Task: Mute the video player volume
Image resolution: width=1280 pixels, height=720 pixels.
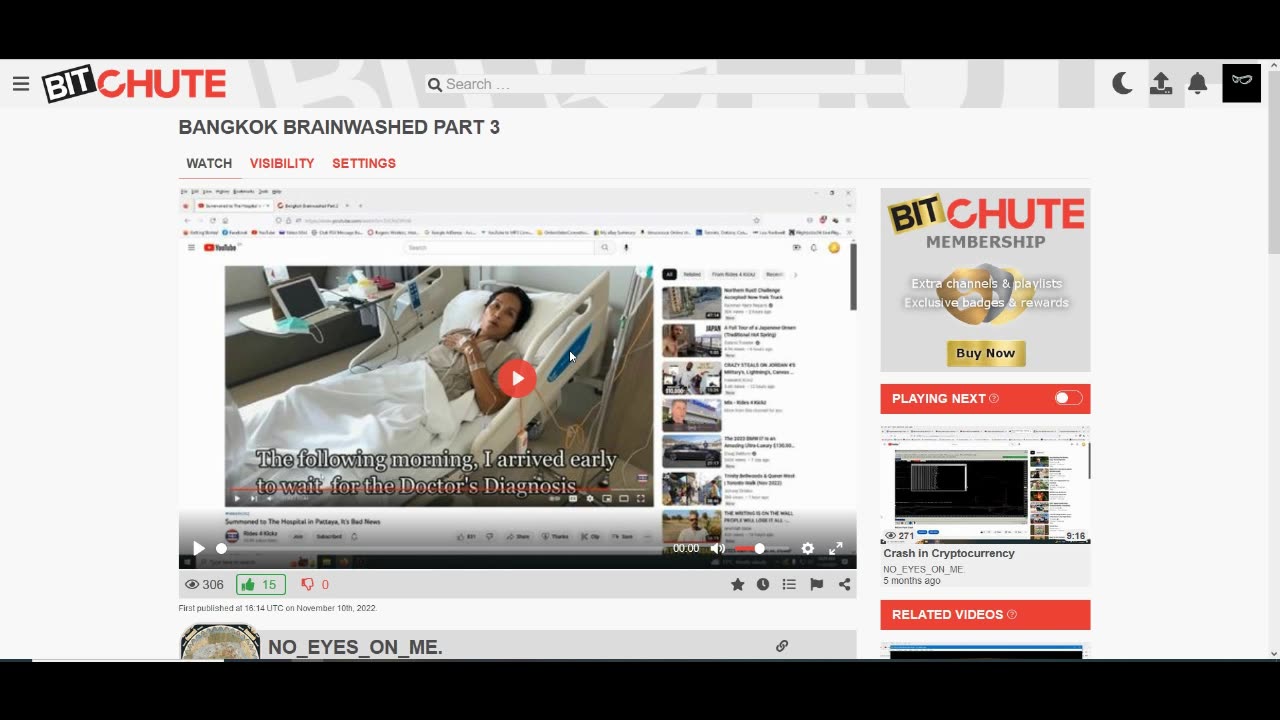Action: pos(717,548)
